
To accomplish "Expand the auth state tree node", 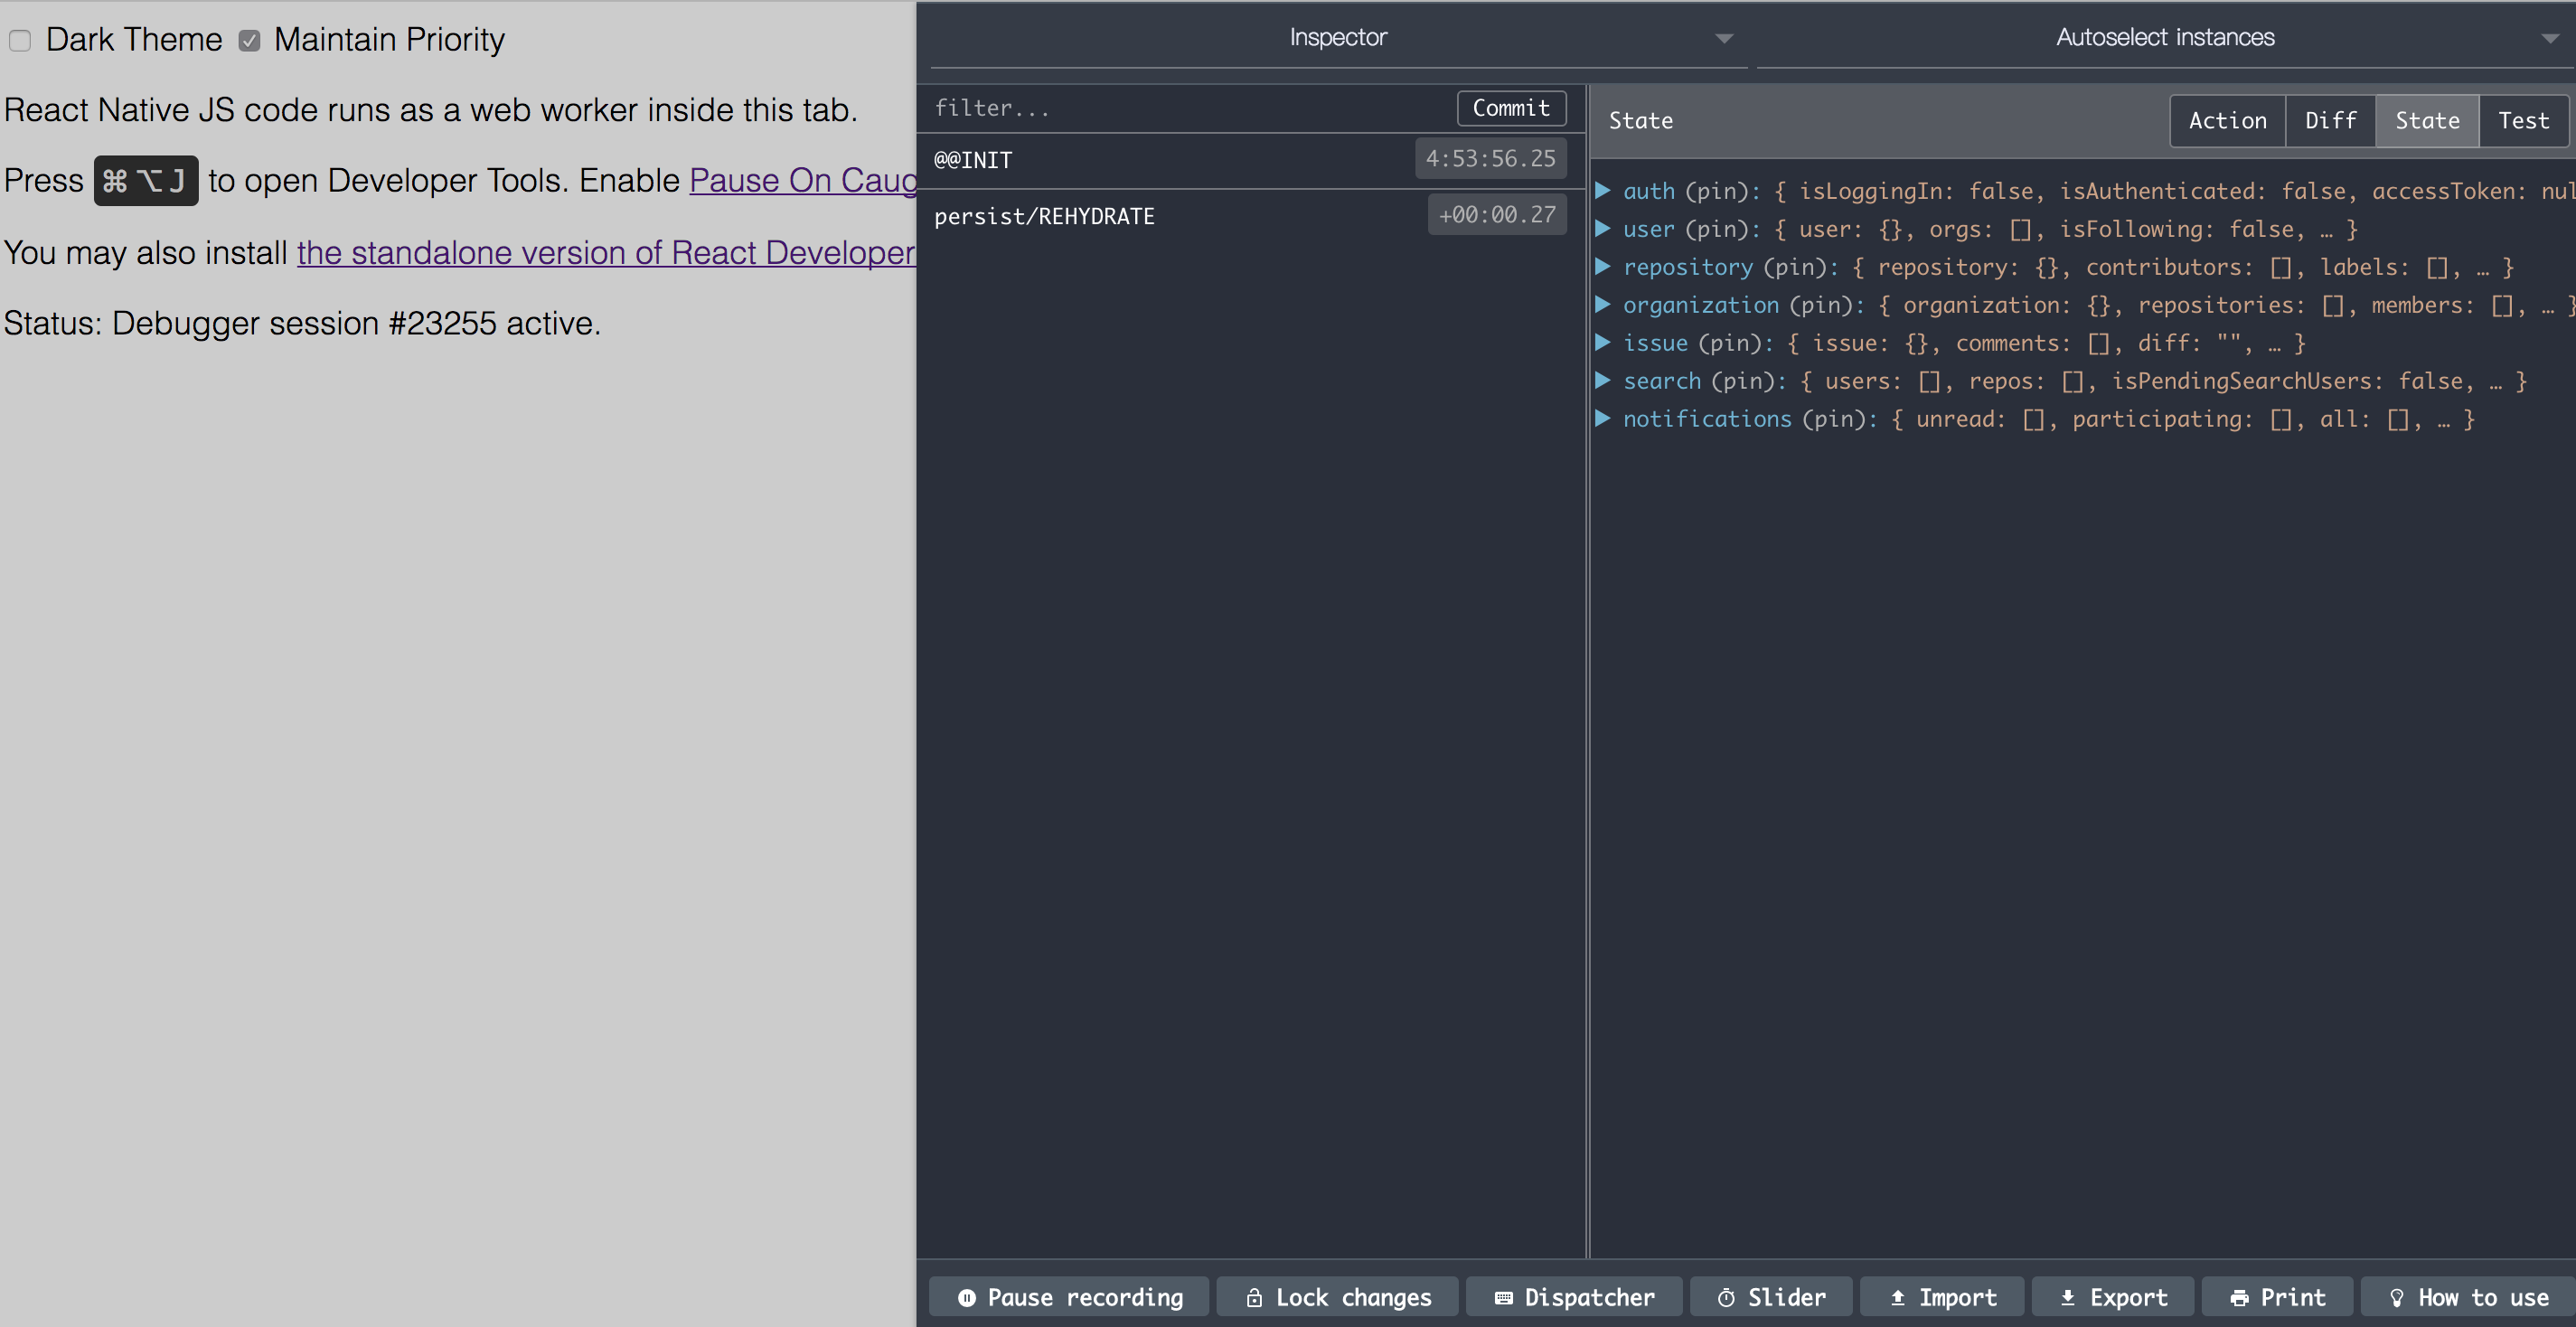I will pyautogui.click(x=1602, y=190).
